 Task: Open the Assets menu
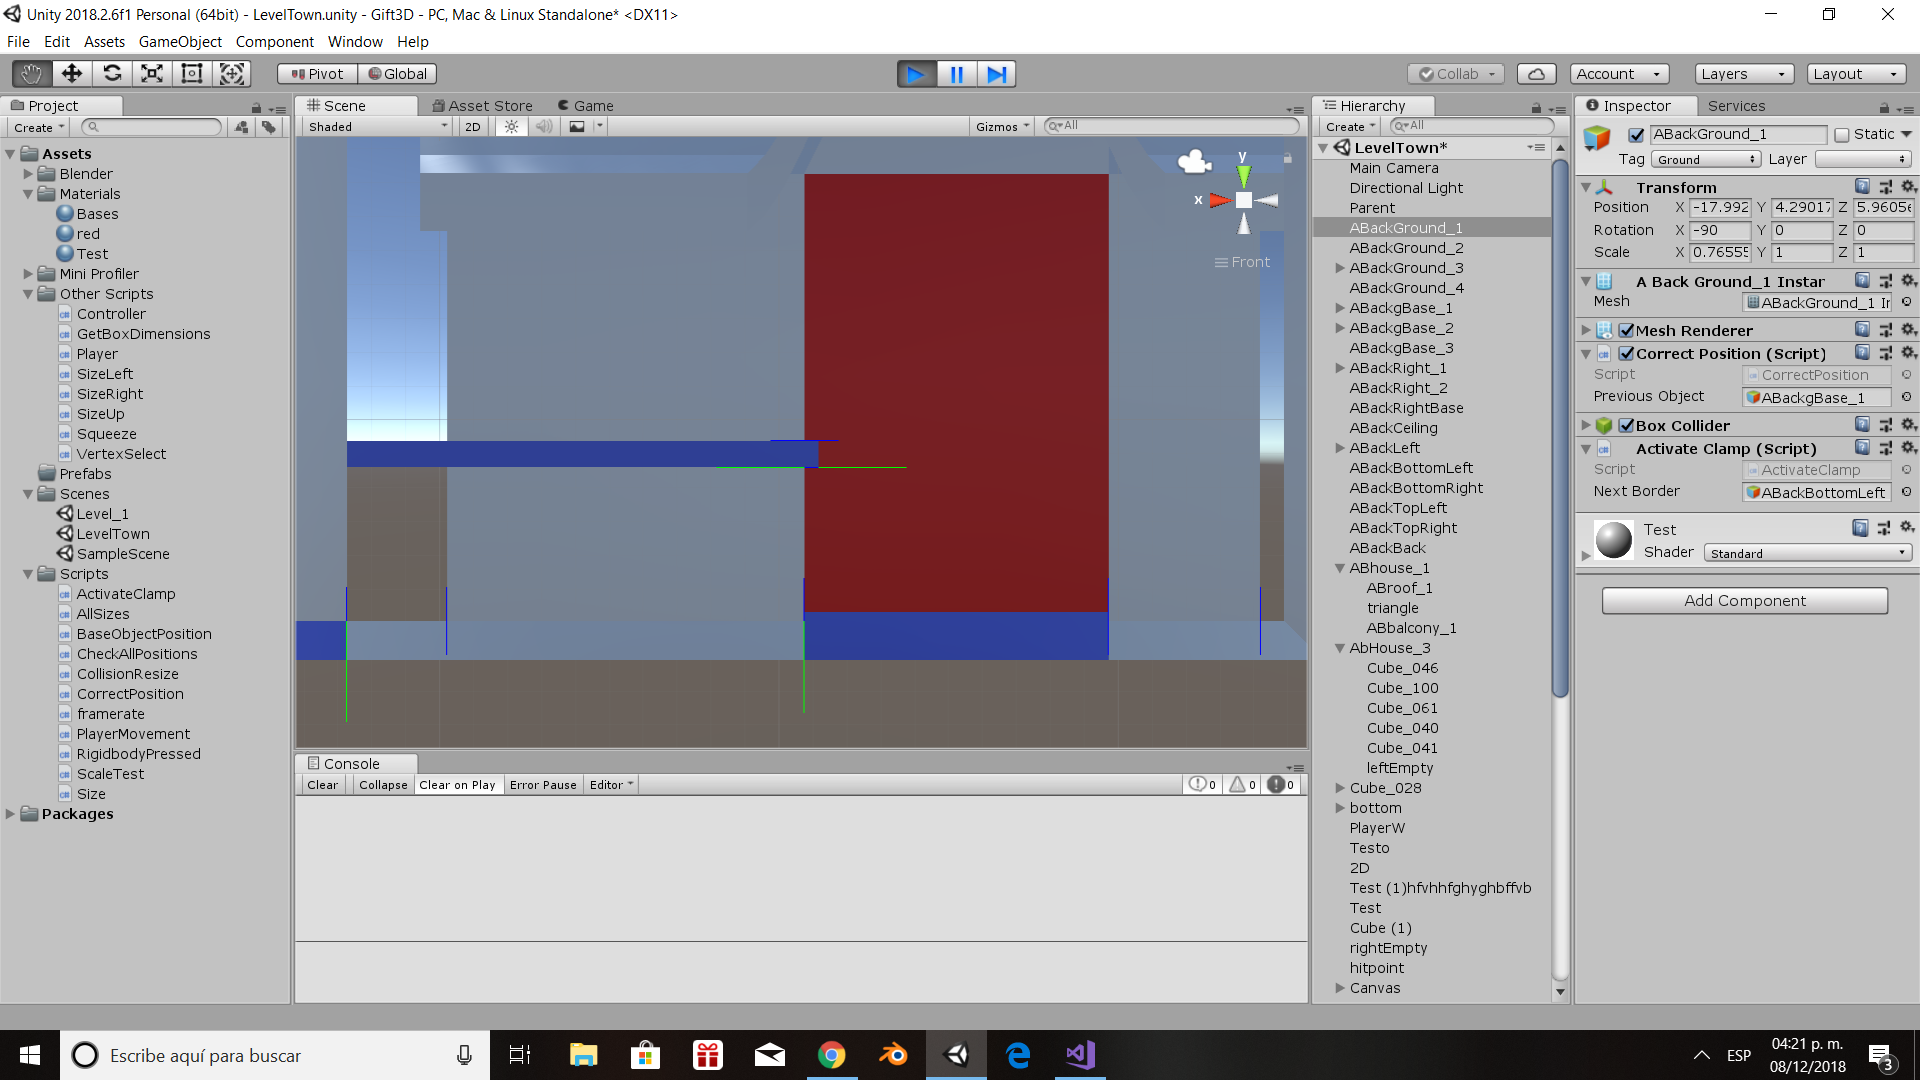104,42
